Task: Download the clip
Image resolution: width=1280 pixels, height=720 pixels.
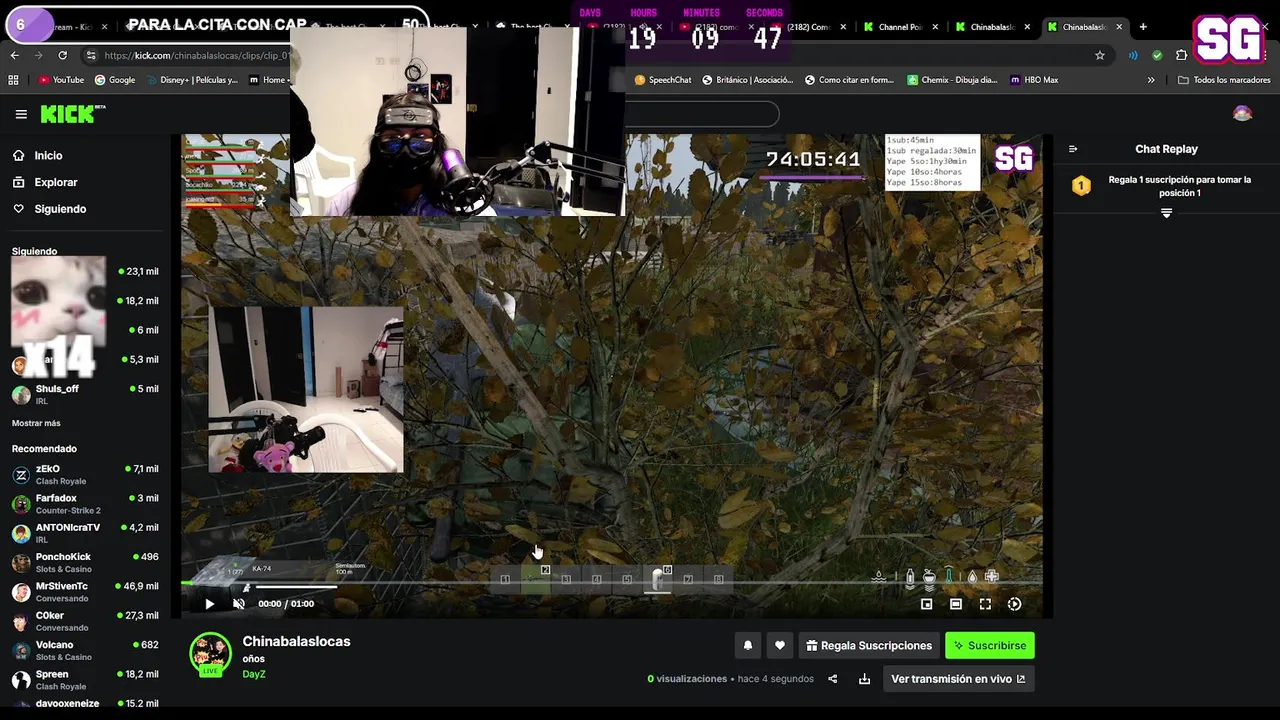Action: click(864, 679)
